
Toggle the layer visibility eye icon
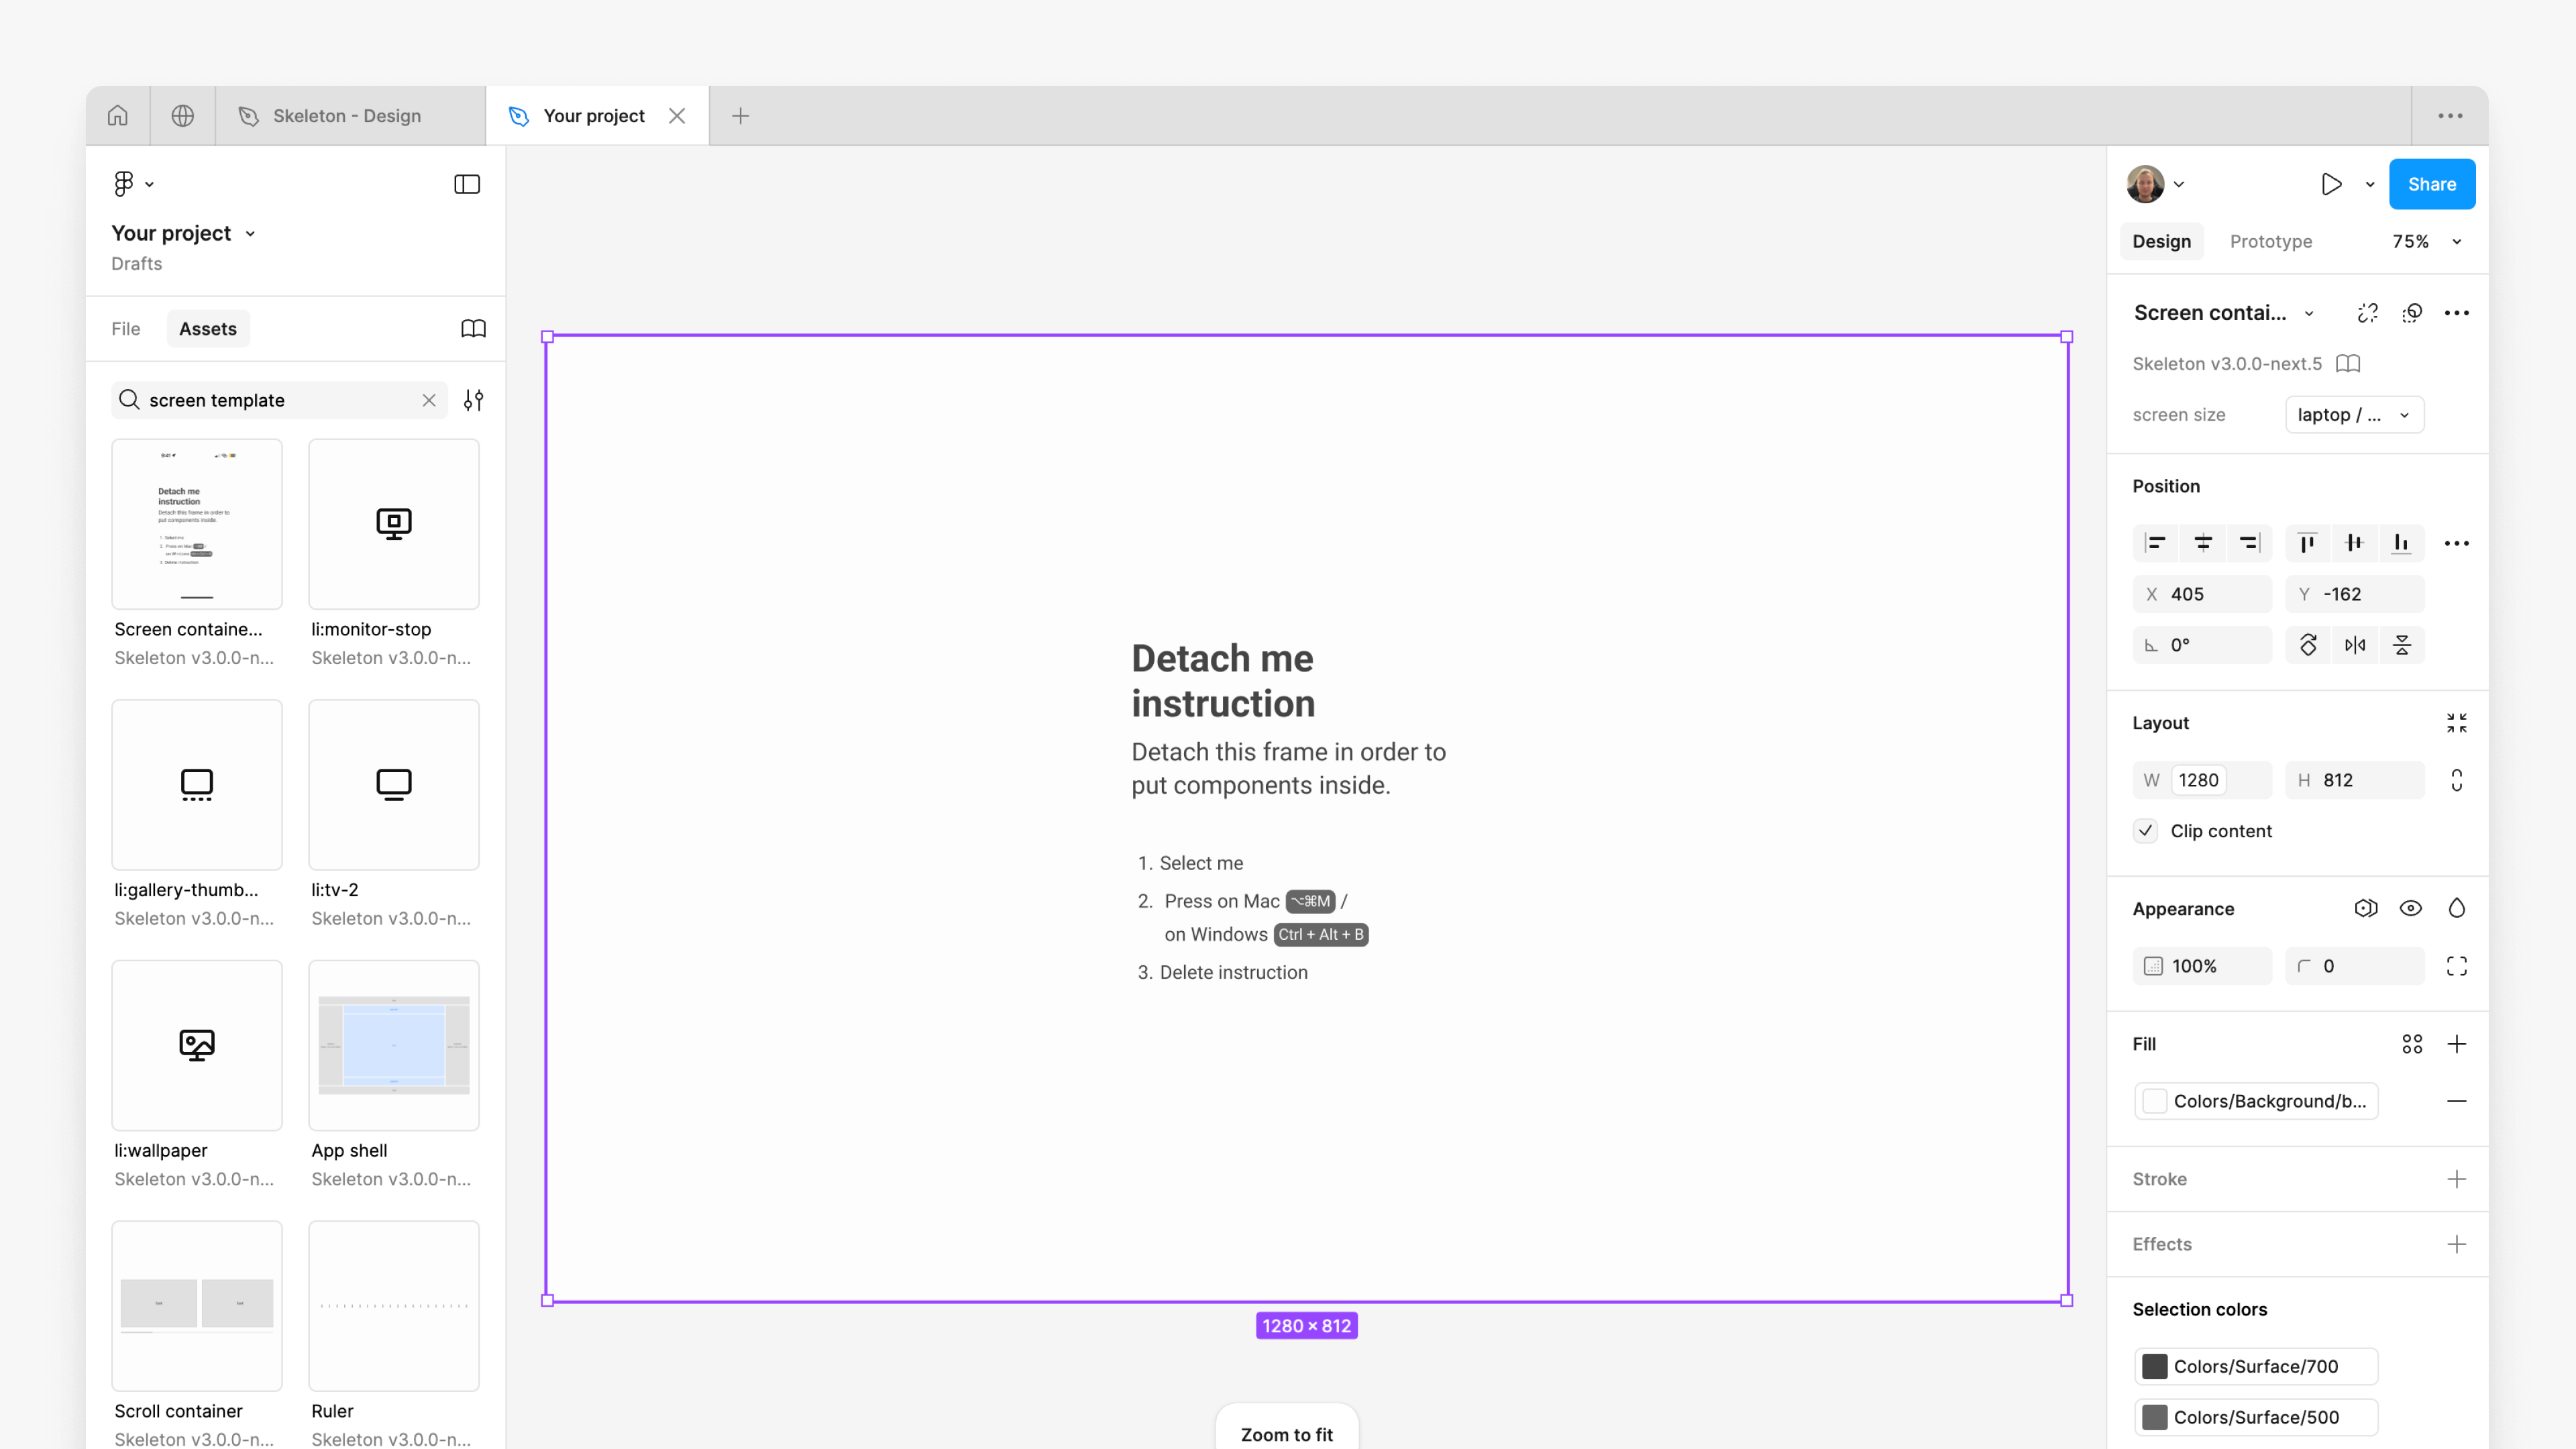pyautogui.click(x=2411, y=908)
